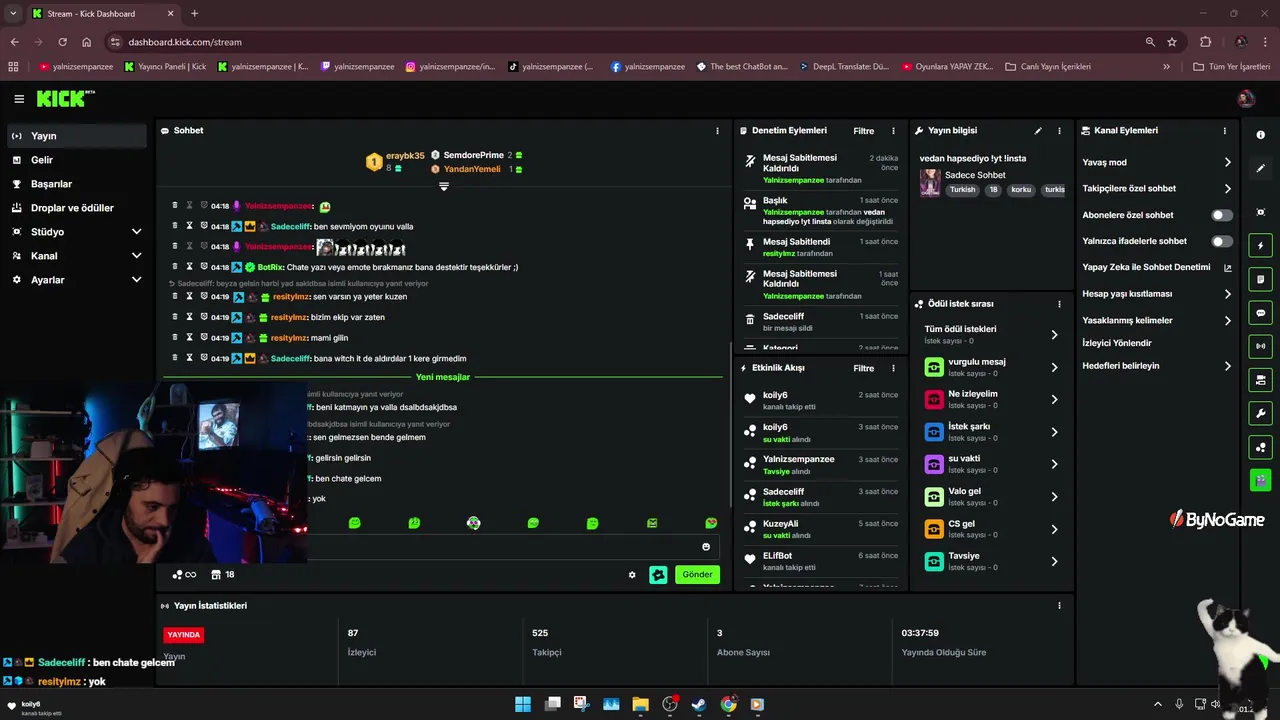Expand Tüm ödül istekleri row arrow
The width and height of the screenshot is (1280, 720).
coord(1054,335)
